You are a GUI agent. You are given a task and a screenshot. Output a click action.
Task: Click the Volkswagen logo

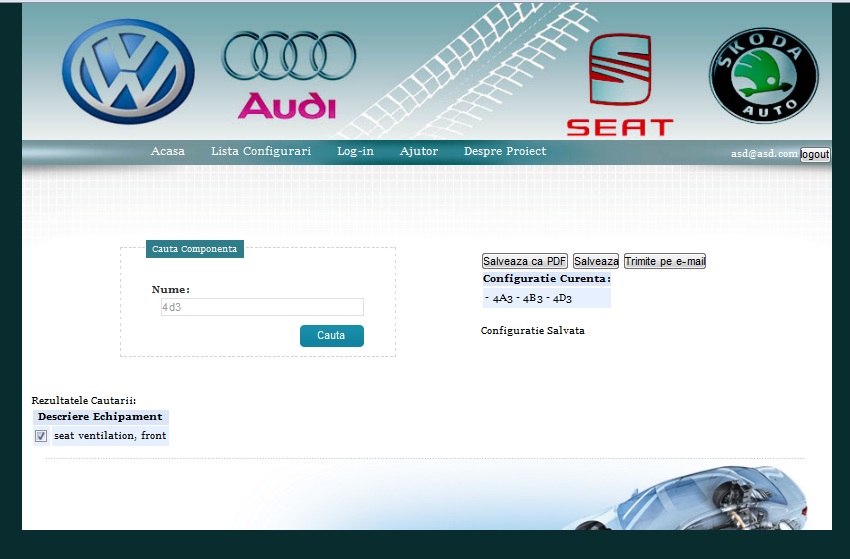(x=128, y=72)
